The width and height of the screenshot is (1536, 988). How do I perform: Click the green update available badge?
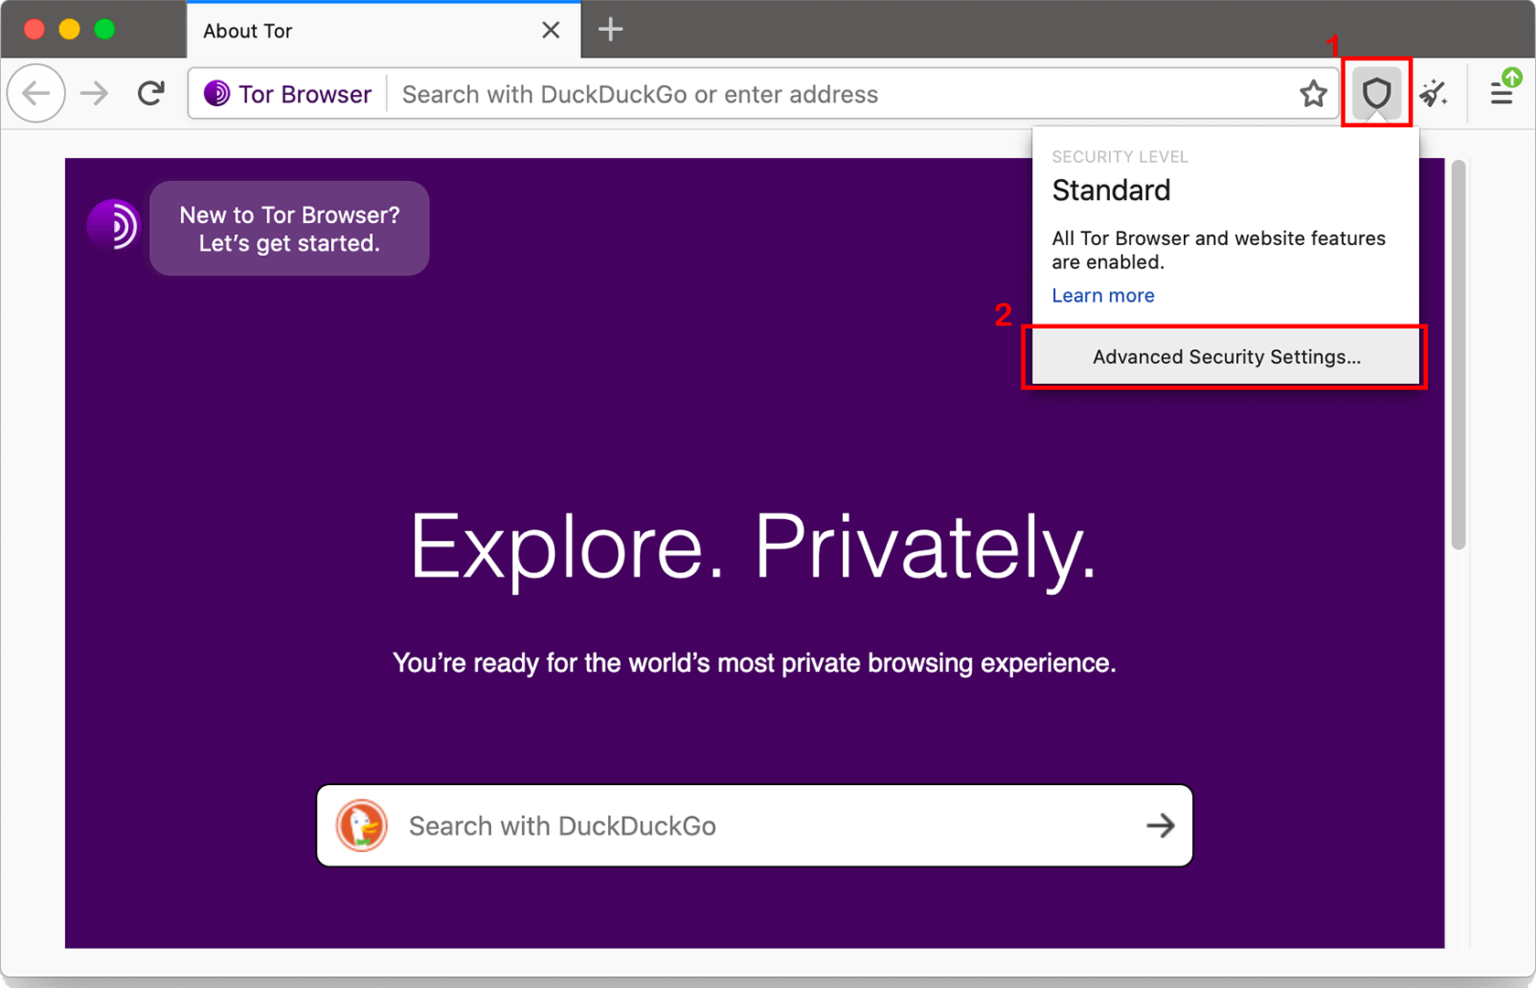tap(1513, 78)
